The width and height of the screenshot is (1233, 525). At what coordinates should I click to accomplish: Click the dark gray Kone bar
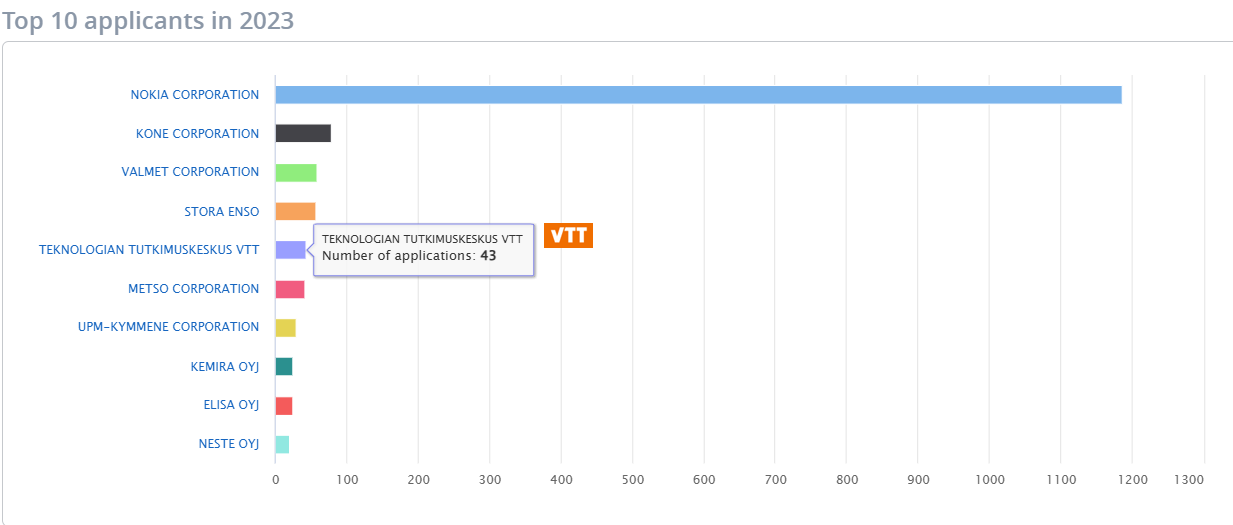(x=303, y=134)
